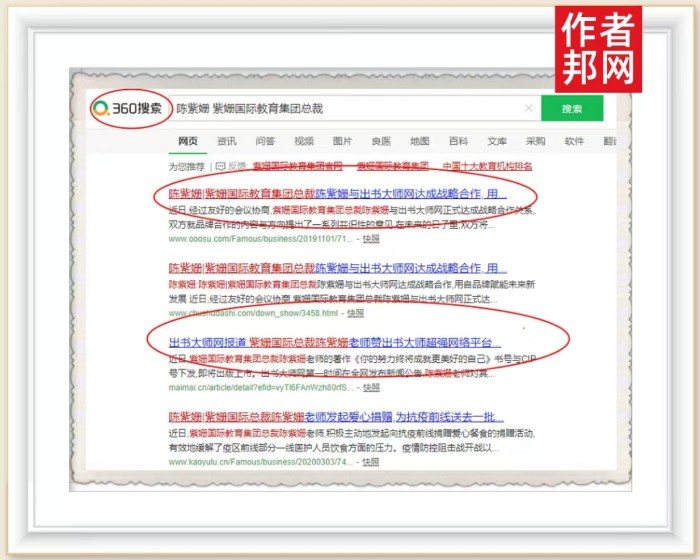Switch to the 文库 tab
The width and height of the screenshot is (700, 560).
[x=497, y=141]
